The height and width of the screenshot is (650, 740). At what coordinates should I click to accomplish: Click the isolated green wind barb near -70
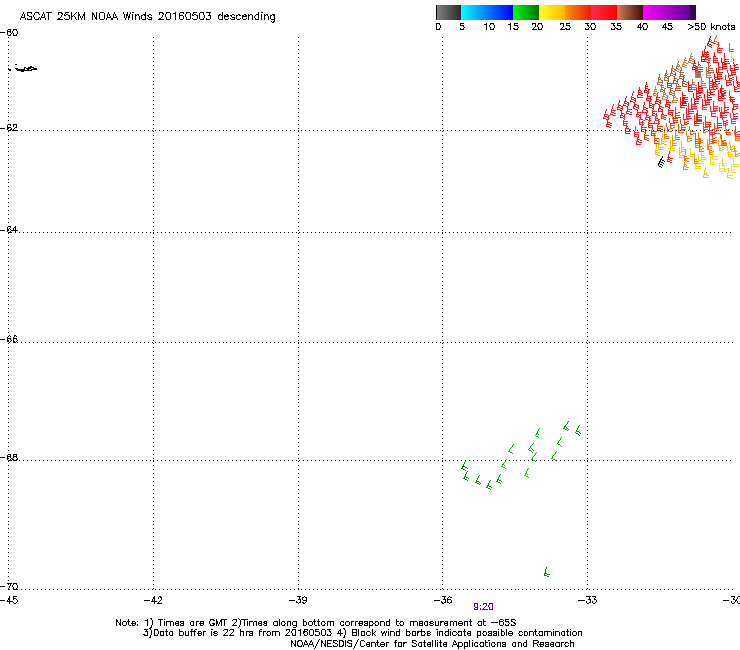(547, 572)
